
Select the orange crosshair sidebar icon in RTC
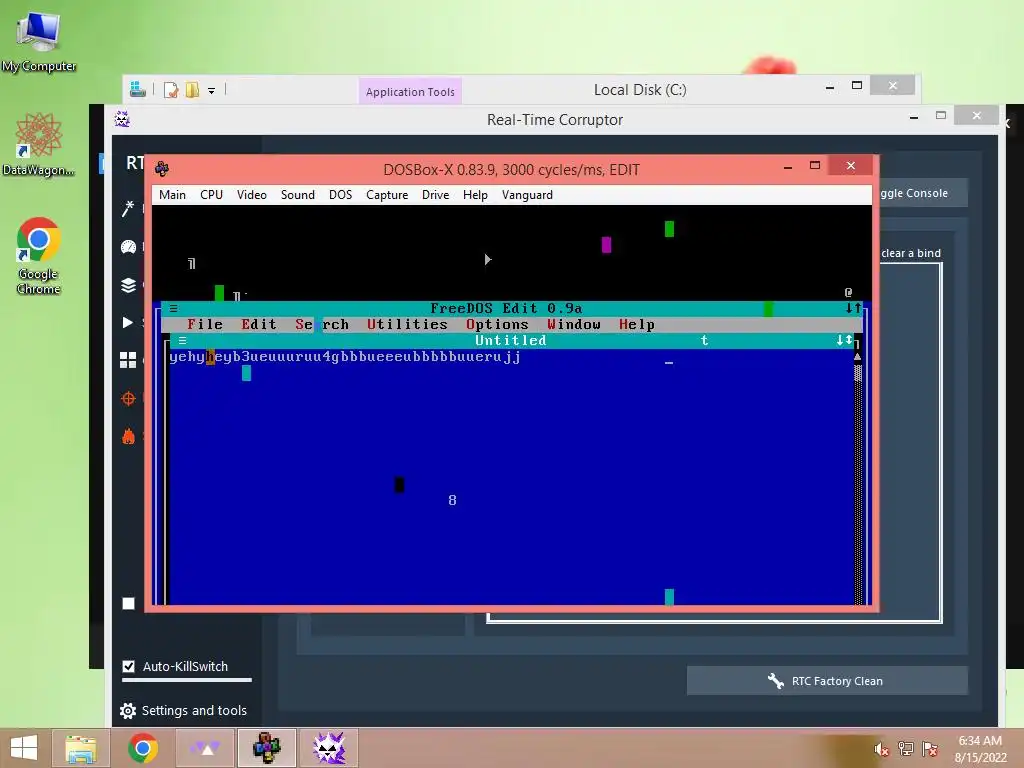(x=128, y=398)
